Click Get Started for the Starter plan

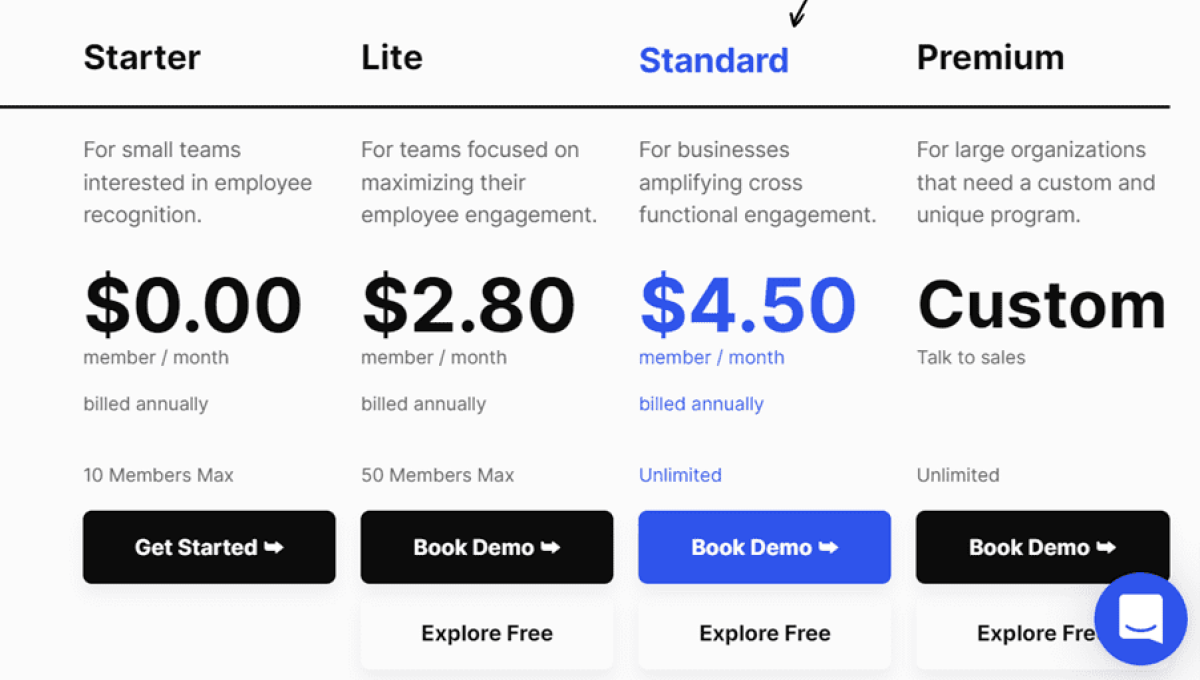pyautogui.click(x=209, y=547)
